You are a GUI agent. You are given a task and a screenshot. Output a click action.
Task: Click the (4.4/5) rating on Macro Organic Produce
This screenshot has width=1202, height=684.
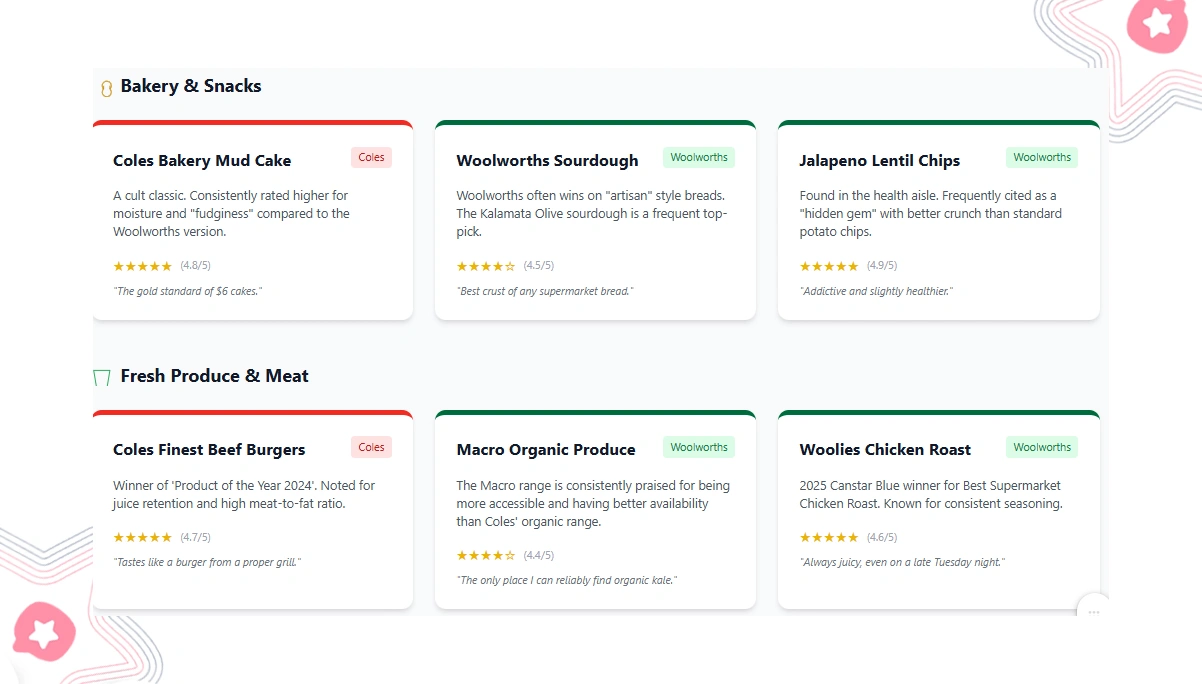coord(540,555)
